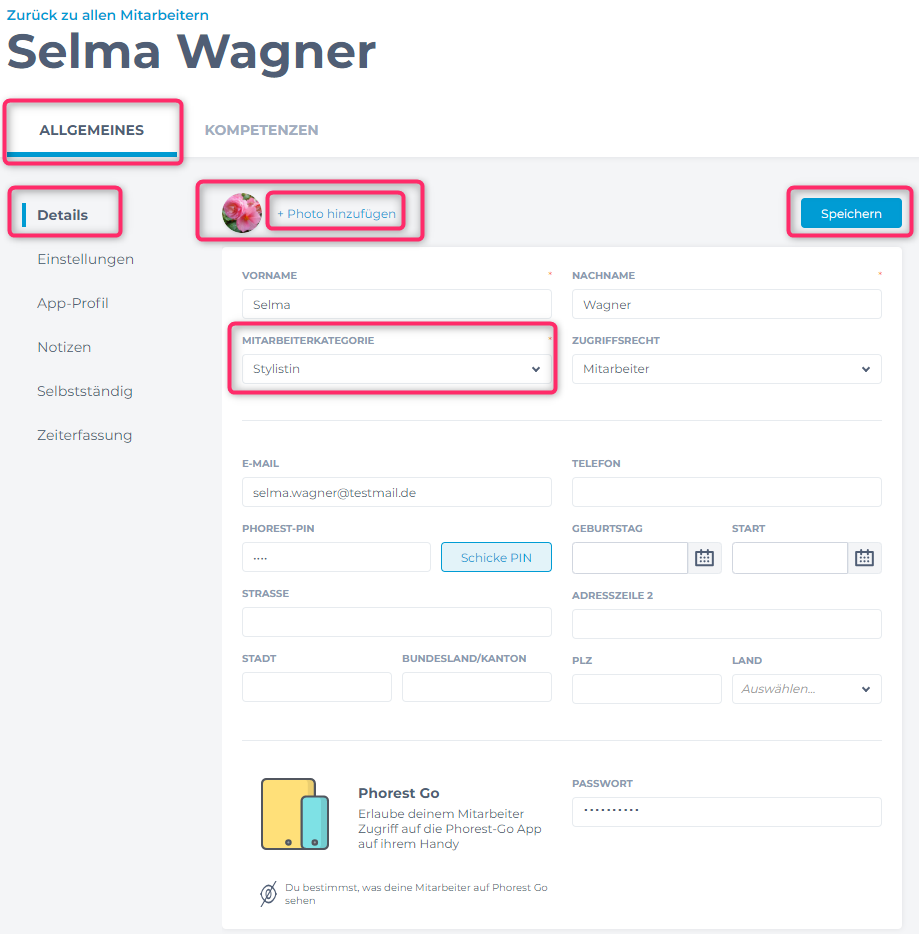919x934 pixels.
Task: Open the Notizen sidebar item
Action: coord(64,347)
